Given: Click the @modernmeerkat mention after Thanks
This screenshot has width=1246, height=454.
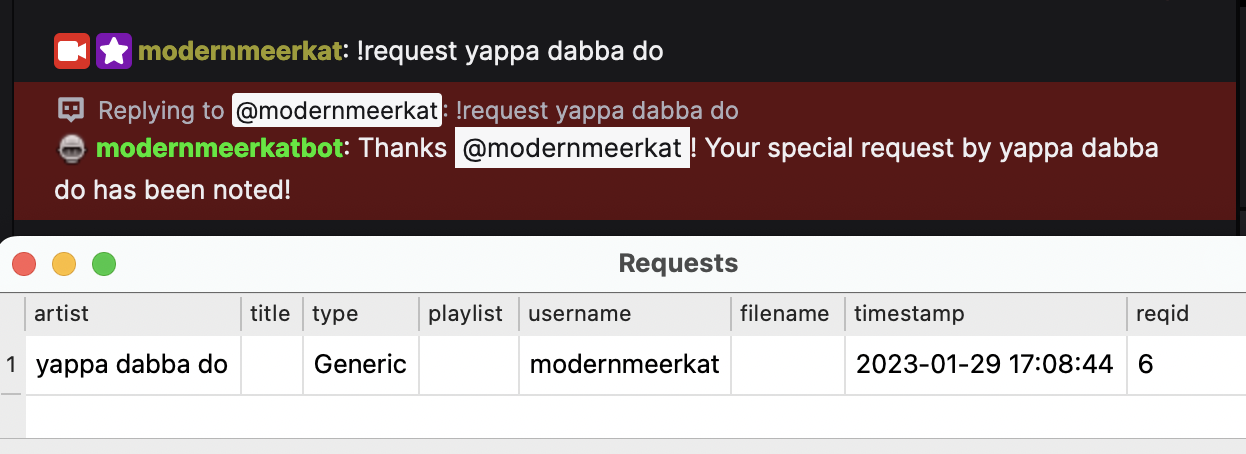Looking at the screenshot, I should pyautogui.click(x=572, y=149).
